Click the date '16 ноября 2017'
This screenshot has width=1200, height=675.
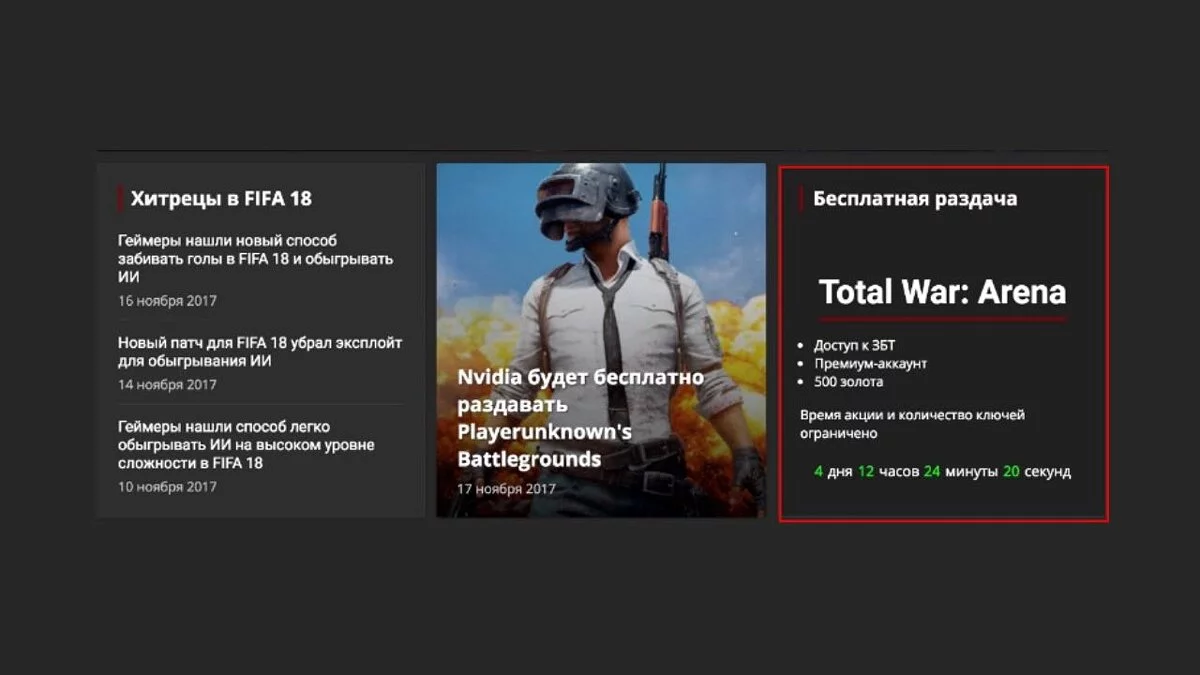167,301
